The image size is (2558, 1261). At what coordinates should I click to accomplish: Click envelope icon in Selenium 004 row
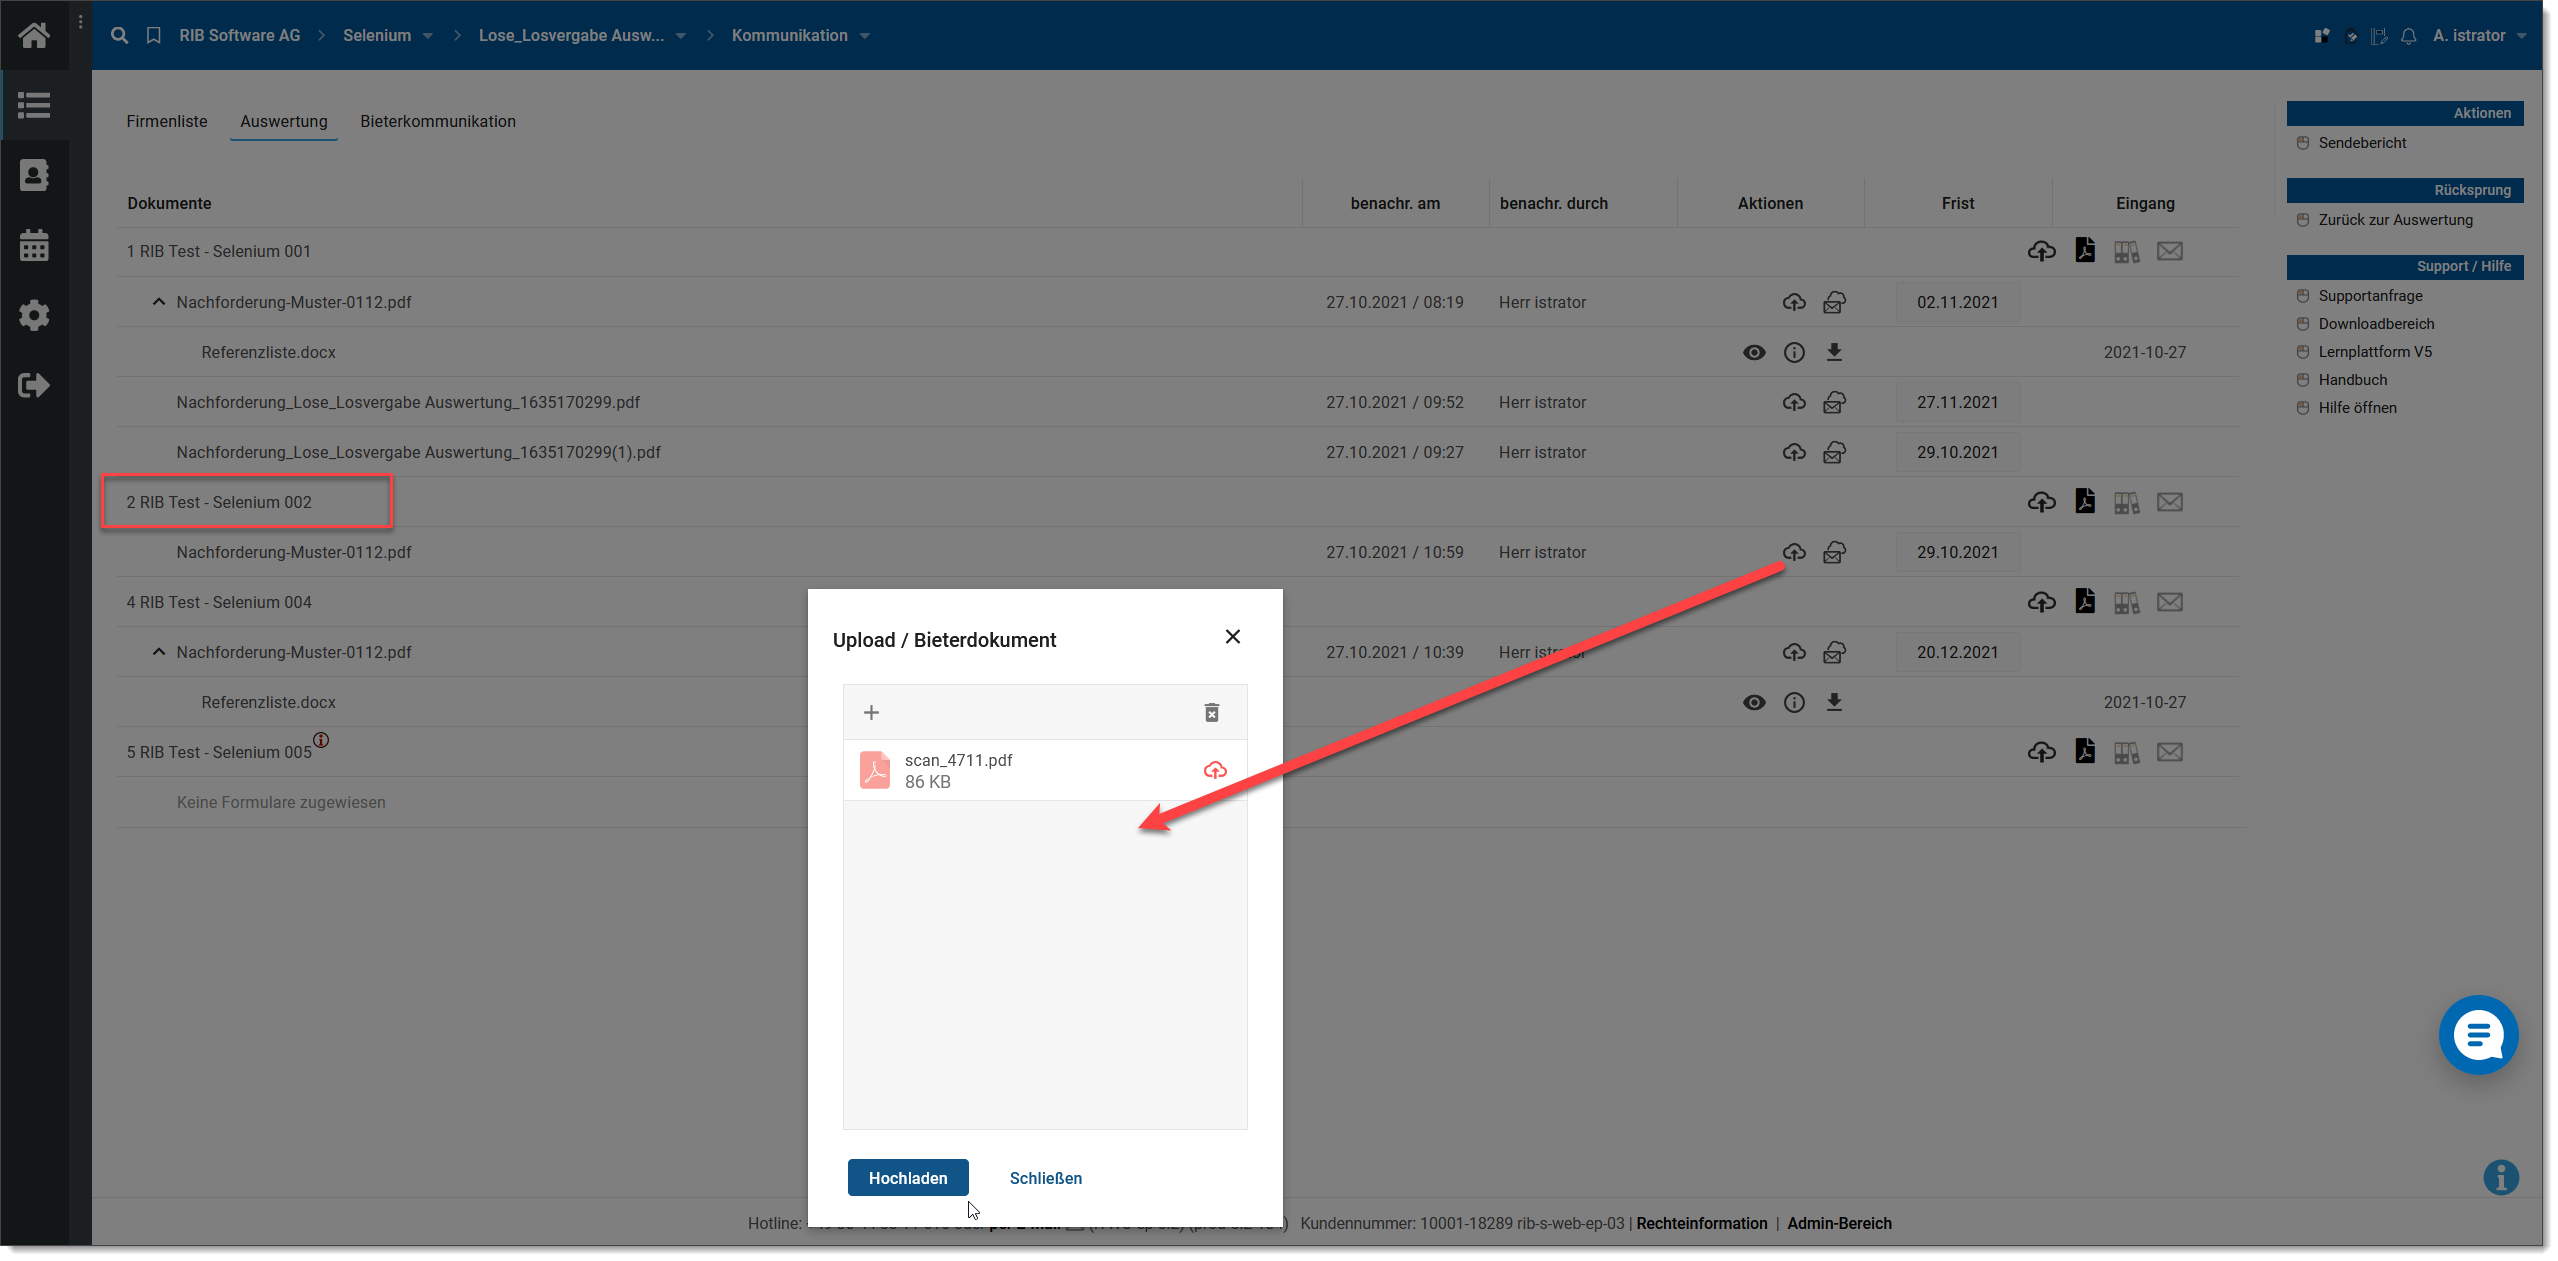(2169, 601)
